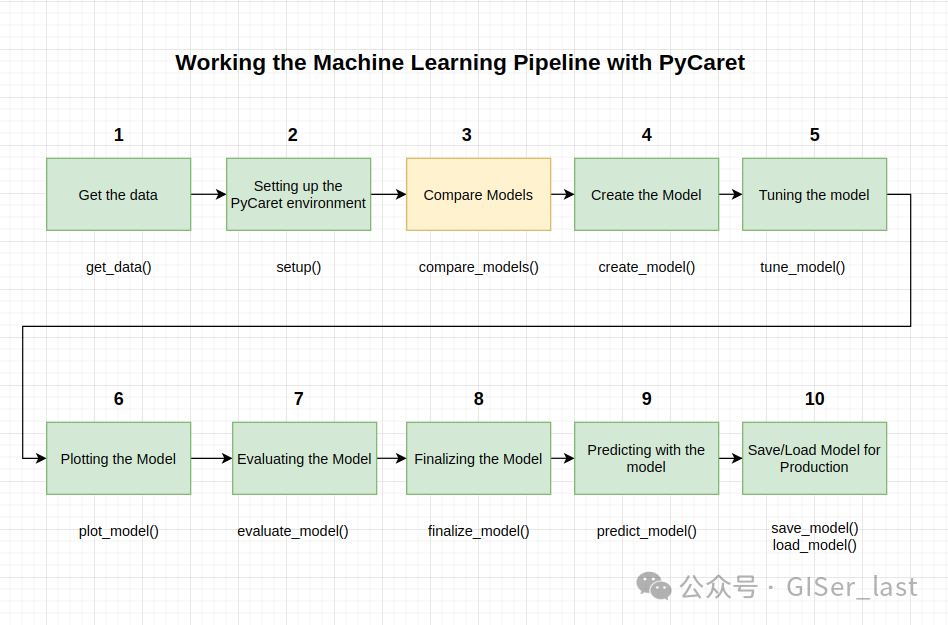Click the 'Save/Load Model for Production' box

pyautogui.click(x=814, y=458)
